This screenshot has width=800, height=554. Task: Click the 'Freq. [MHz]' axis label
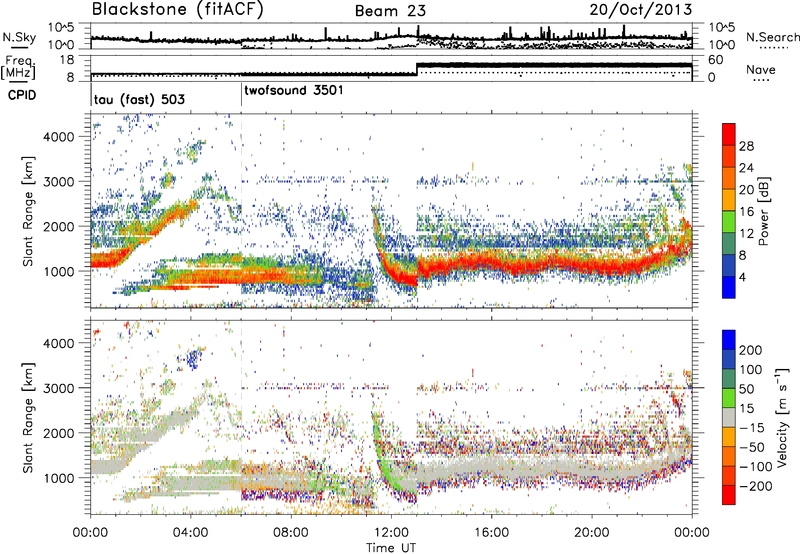click(x=18, y=68)
